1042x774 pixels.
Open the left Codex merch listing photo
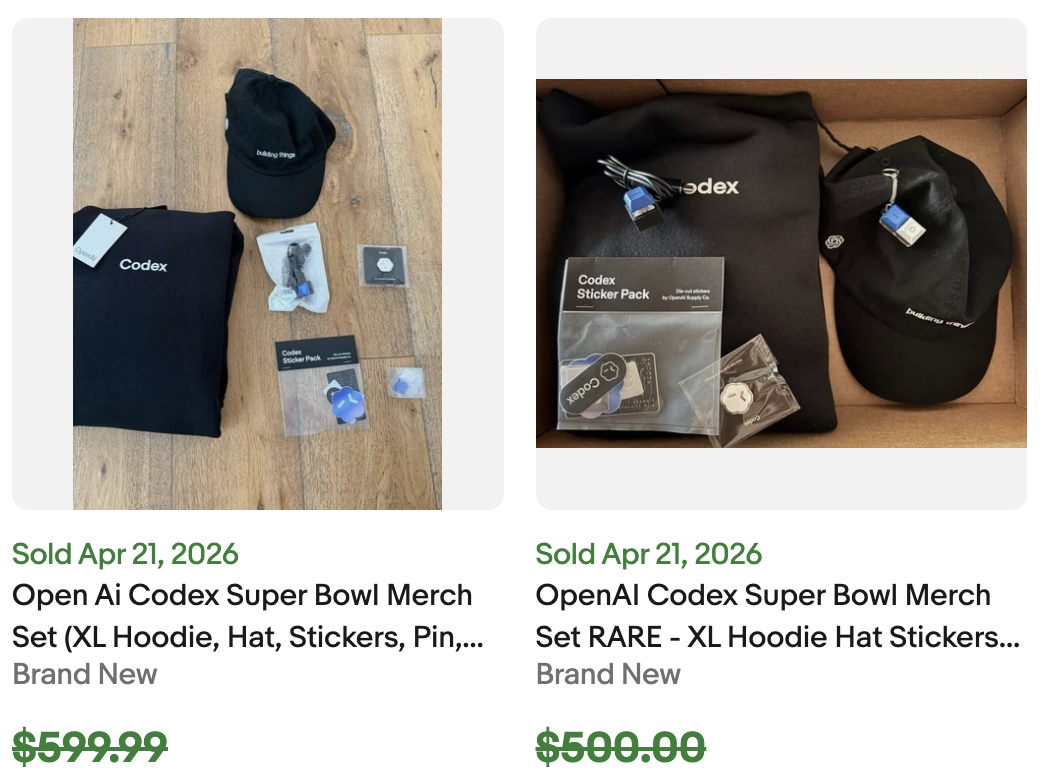click(x=257, y=262)
